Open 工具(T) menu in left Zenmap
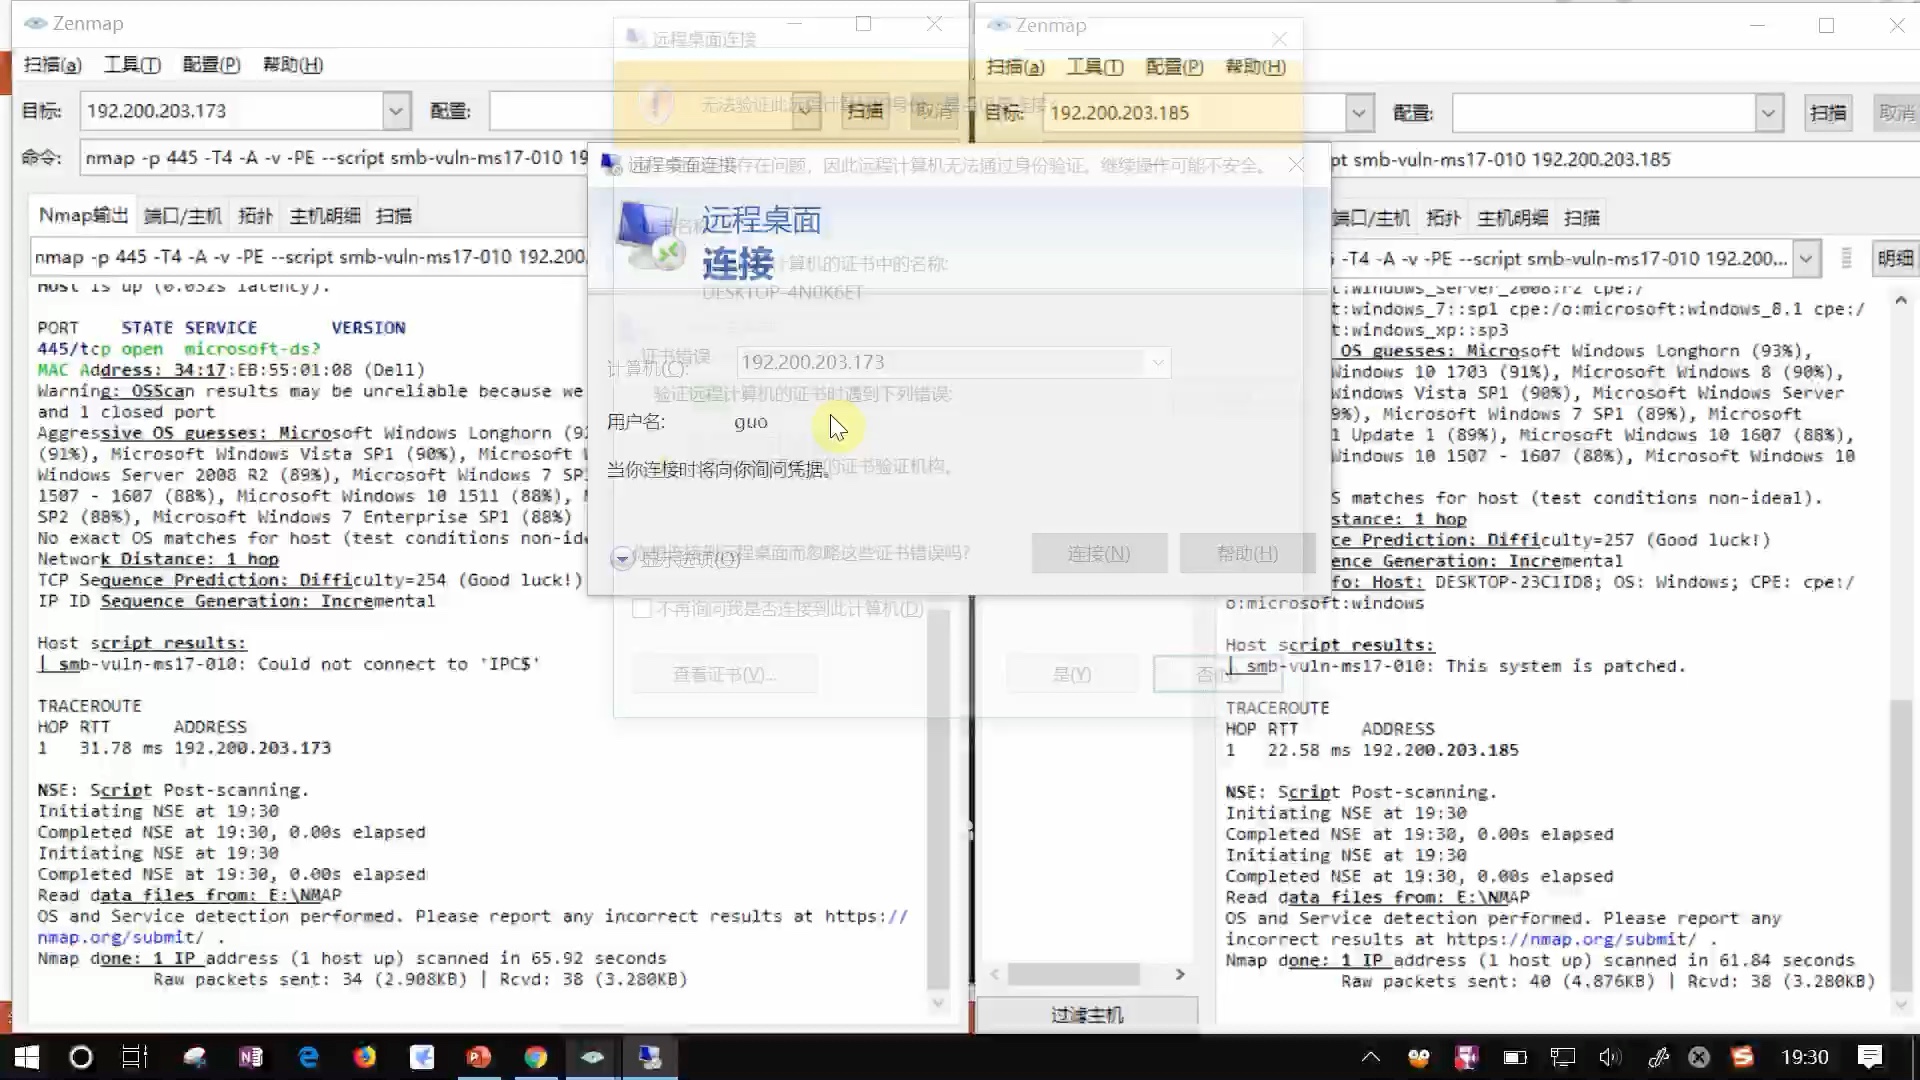 [x=132, y=65]
